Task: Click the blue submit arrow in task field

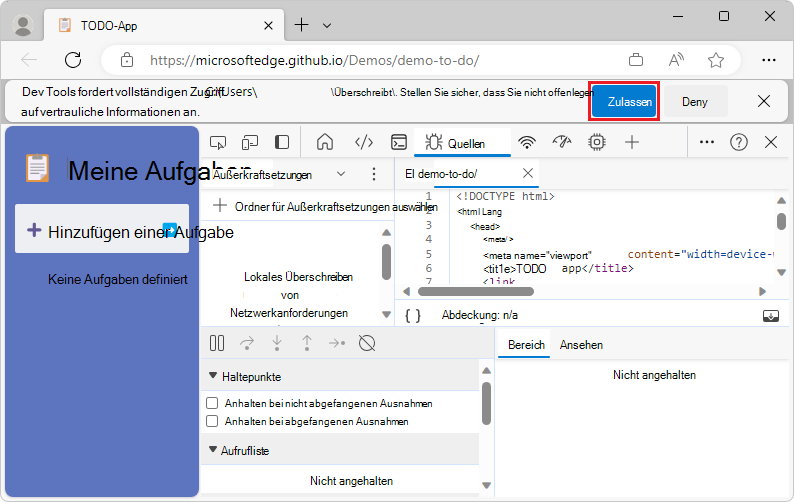Action: tap(170, 230)
